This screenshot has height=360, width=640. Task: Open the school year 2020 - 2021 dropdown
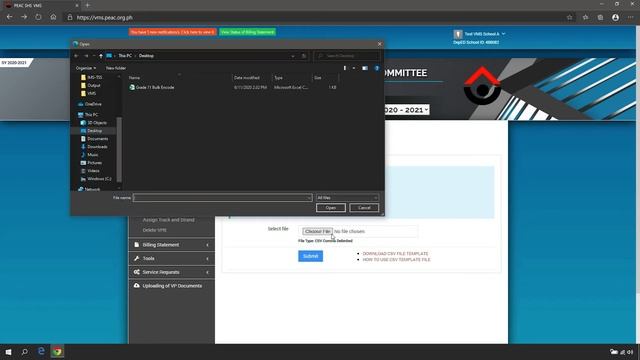[406, 110]
